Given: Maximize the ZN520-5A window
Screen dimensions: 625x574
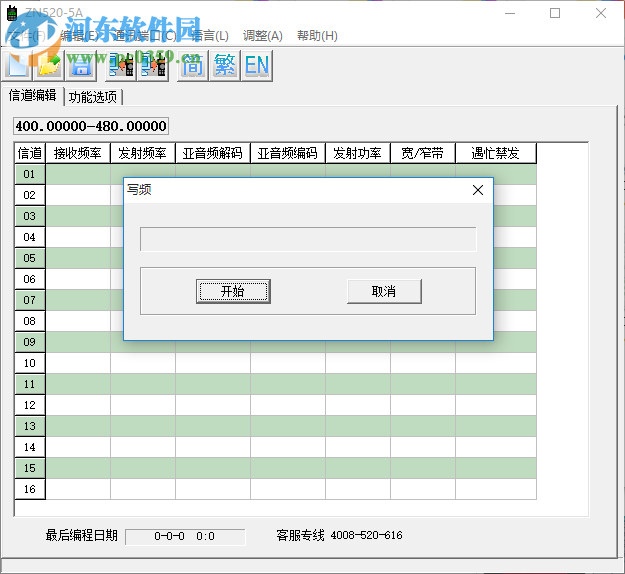Looking at the screenshot, I should point(554,14).
